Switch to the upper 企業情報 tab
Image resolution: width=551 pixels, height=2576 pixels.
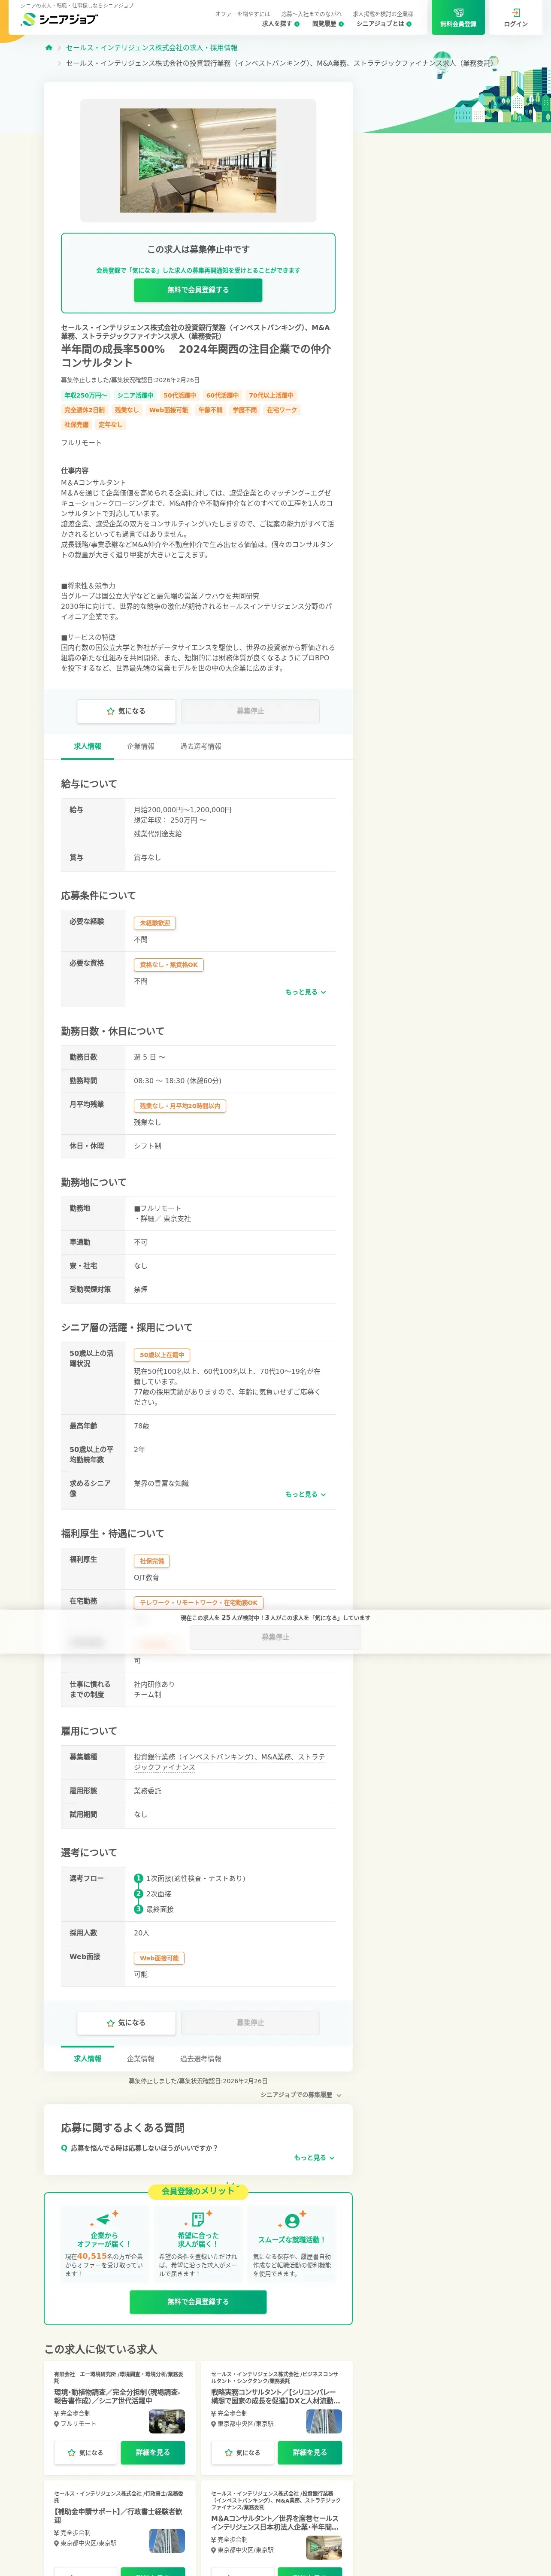pyautogui.click(x=141, y=746)
